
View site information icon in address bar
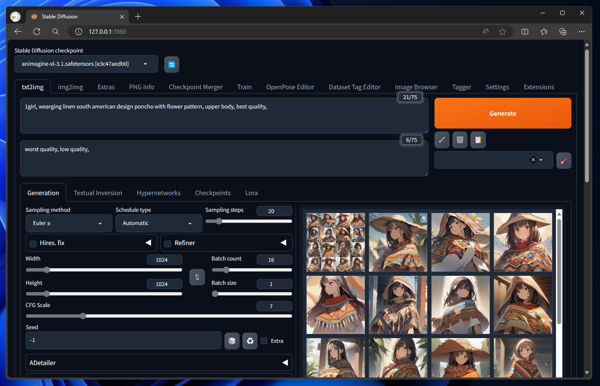click(x=78, y=32)
